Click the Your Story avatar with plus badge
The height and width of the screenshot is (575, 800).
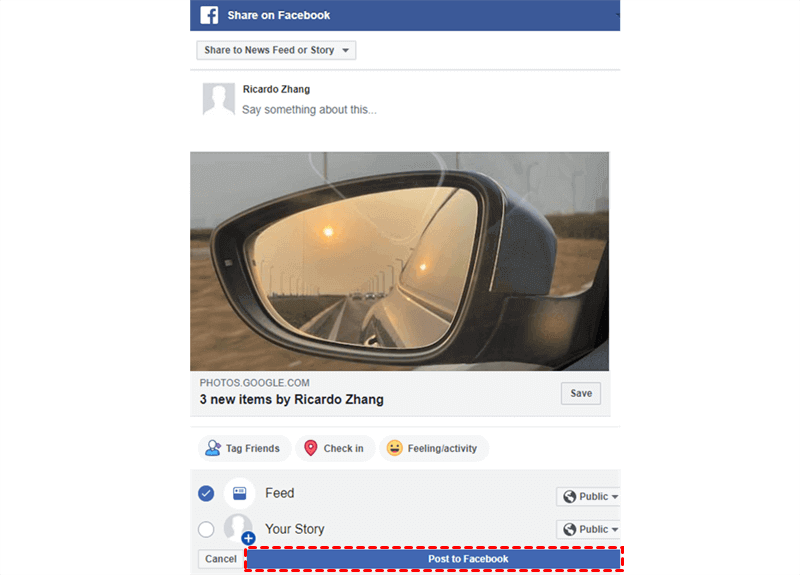239,529
